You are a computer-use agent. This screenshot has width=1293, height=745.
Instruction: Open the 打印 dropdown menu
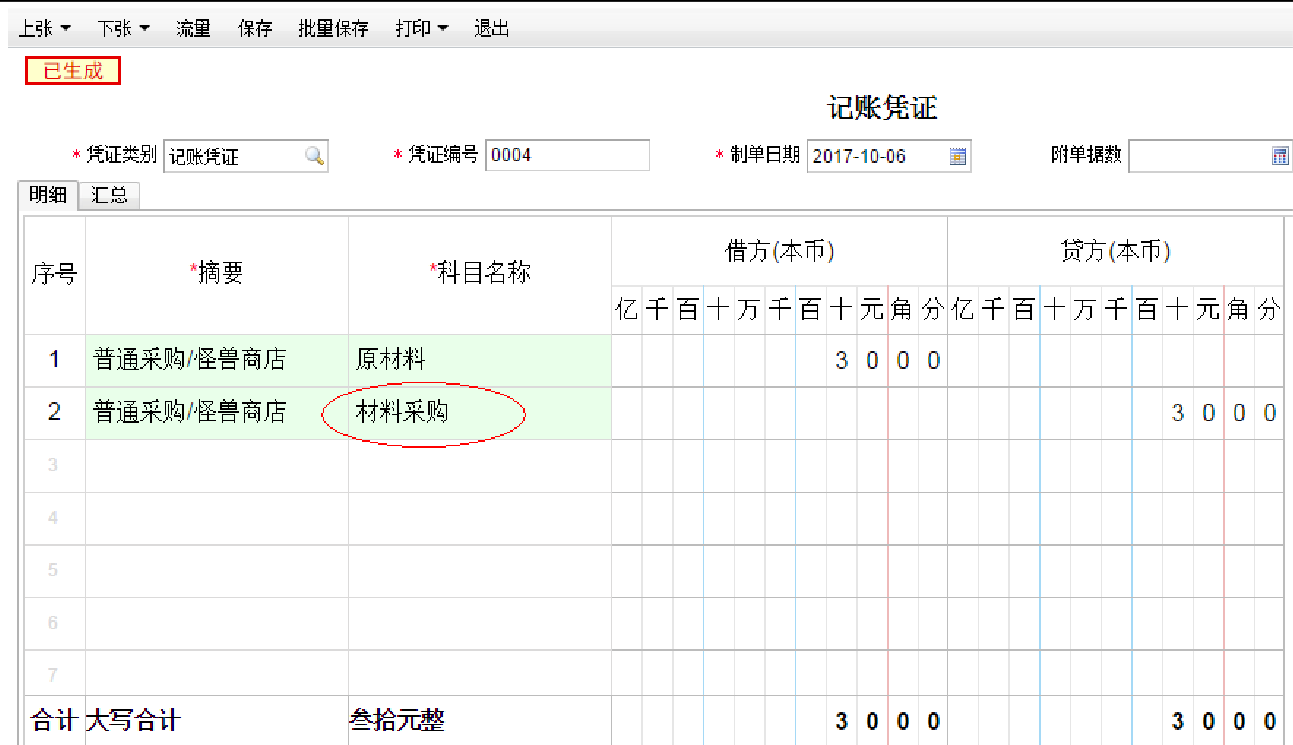421,29
